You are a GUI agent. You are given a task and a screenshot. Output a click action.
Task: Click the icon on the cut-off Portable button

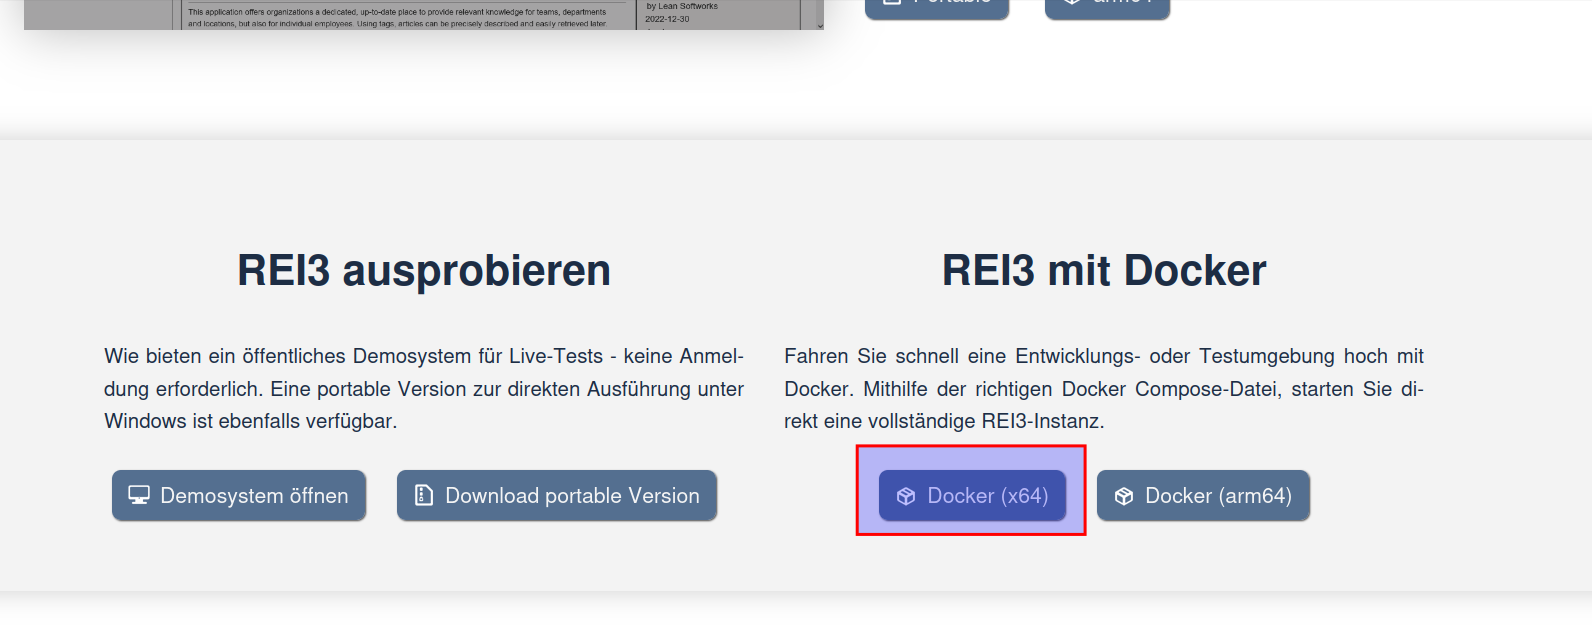tap(892, 3)
